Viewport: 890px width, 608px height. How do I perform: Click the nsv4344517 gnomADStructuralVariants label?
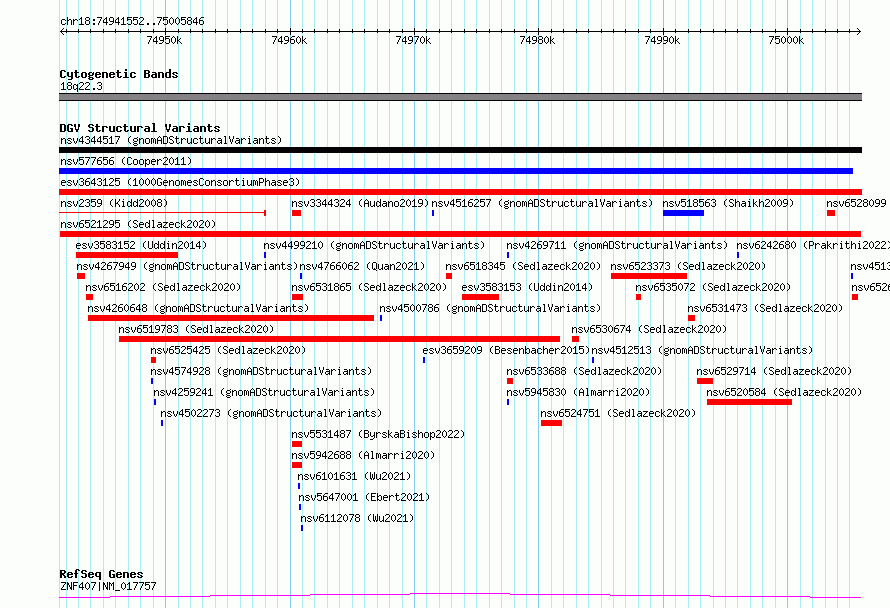click(171, 140)
